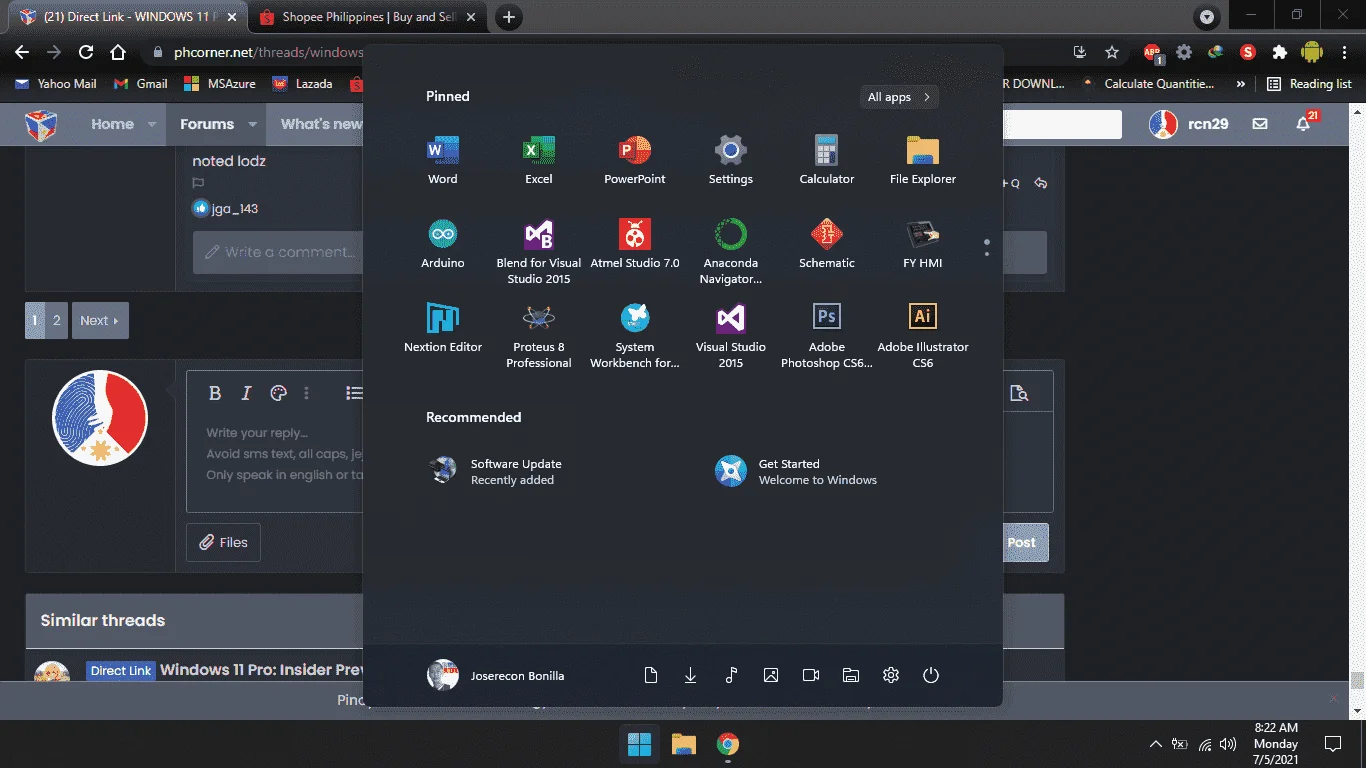The width and height of the screenshot is (1366, 768).
Task: Open Visual Studio 2015
Action: click(x=730, y=336)
